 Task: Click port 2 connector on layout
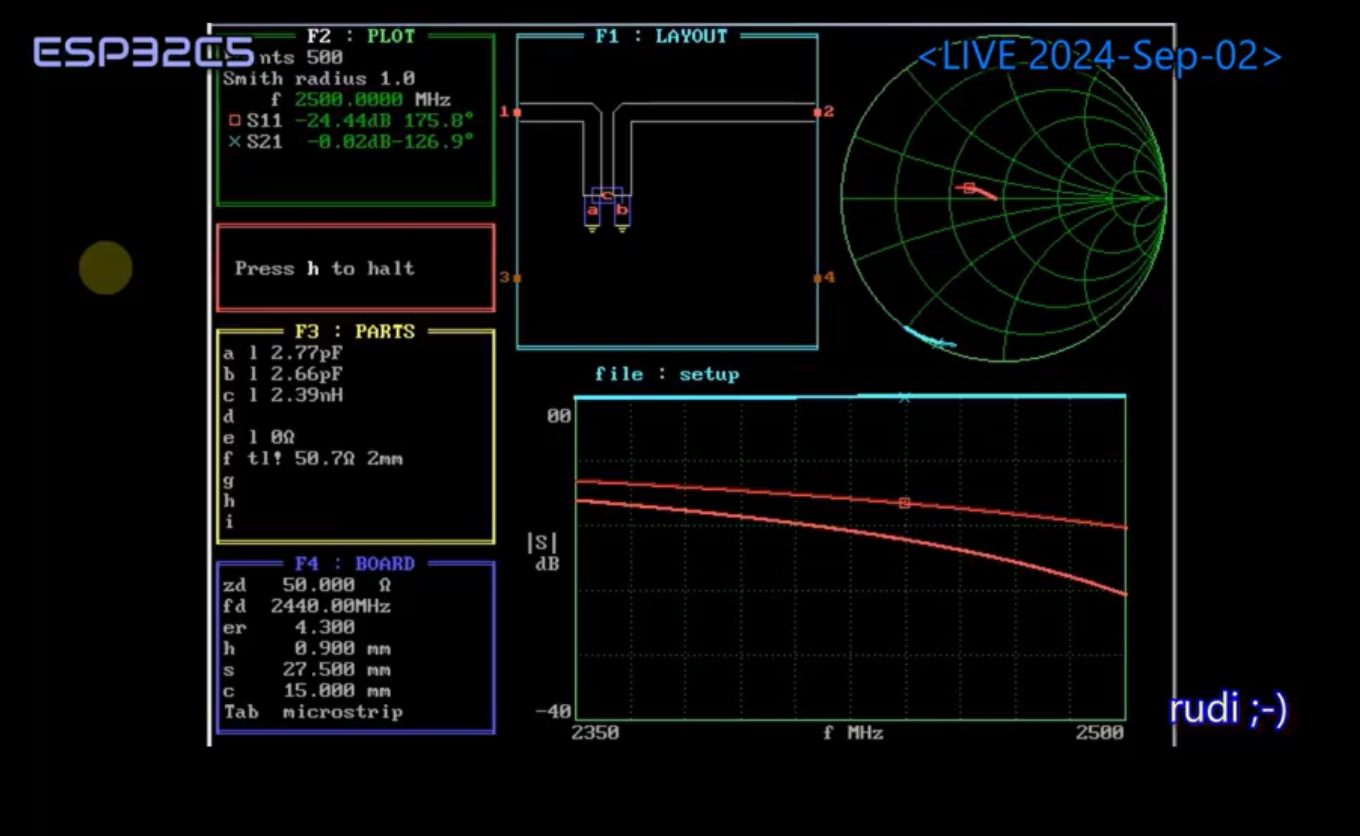click(818, 112)
